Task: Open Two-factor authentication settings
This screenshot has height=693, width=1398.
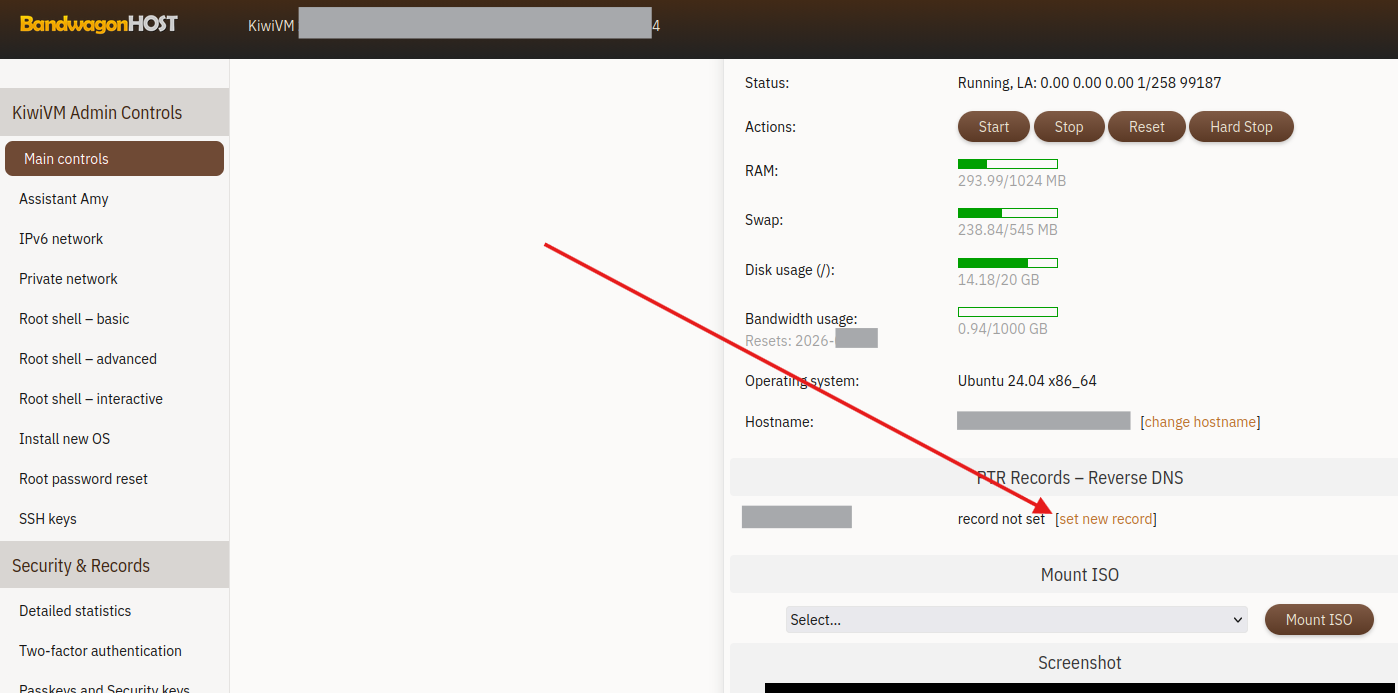Action: coord(100,651)
